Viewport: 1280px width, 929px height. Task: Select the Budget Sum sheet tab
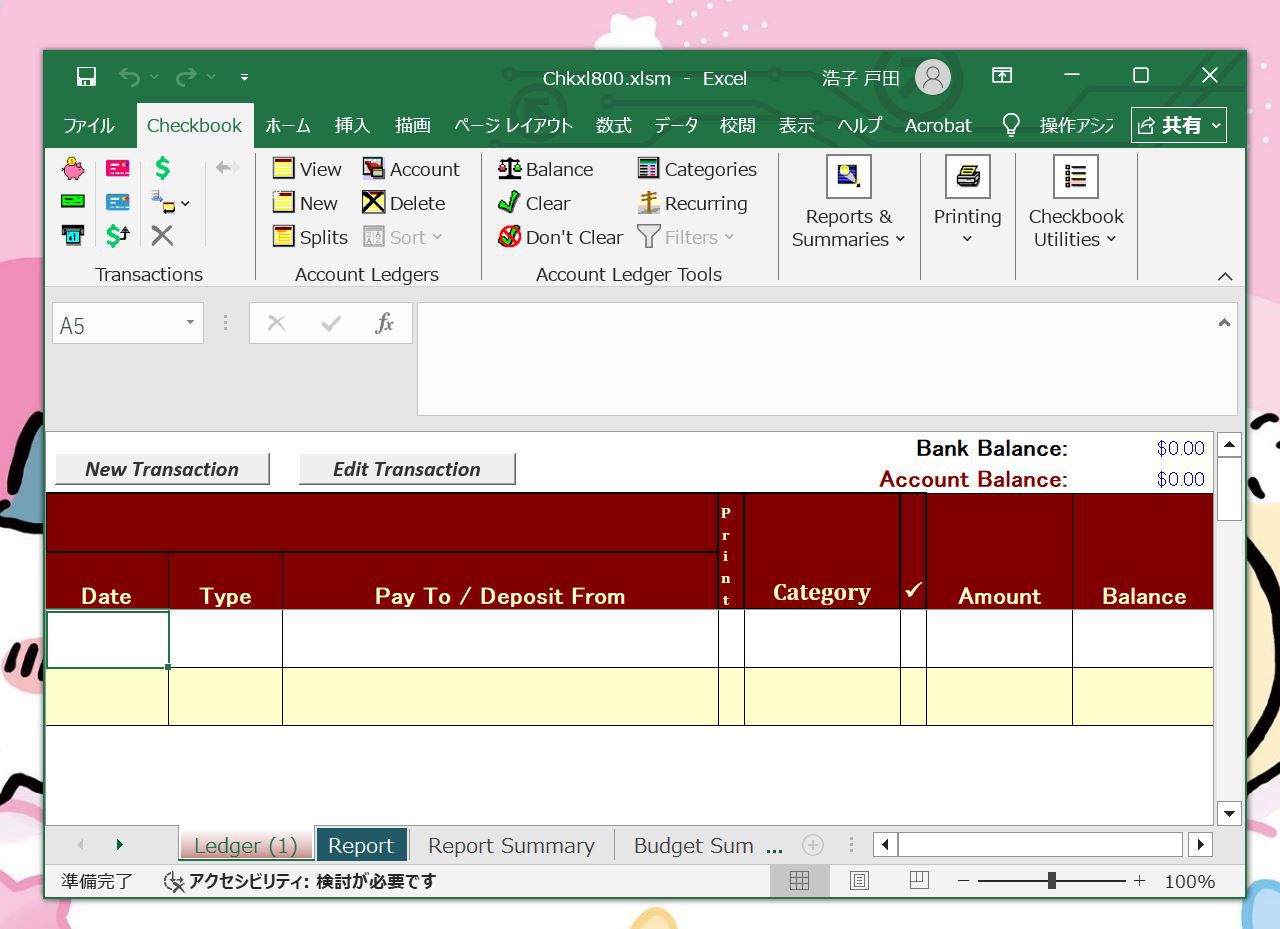[693, 845]
